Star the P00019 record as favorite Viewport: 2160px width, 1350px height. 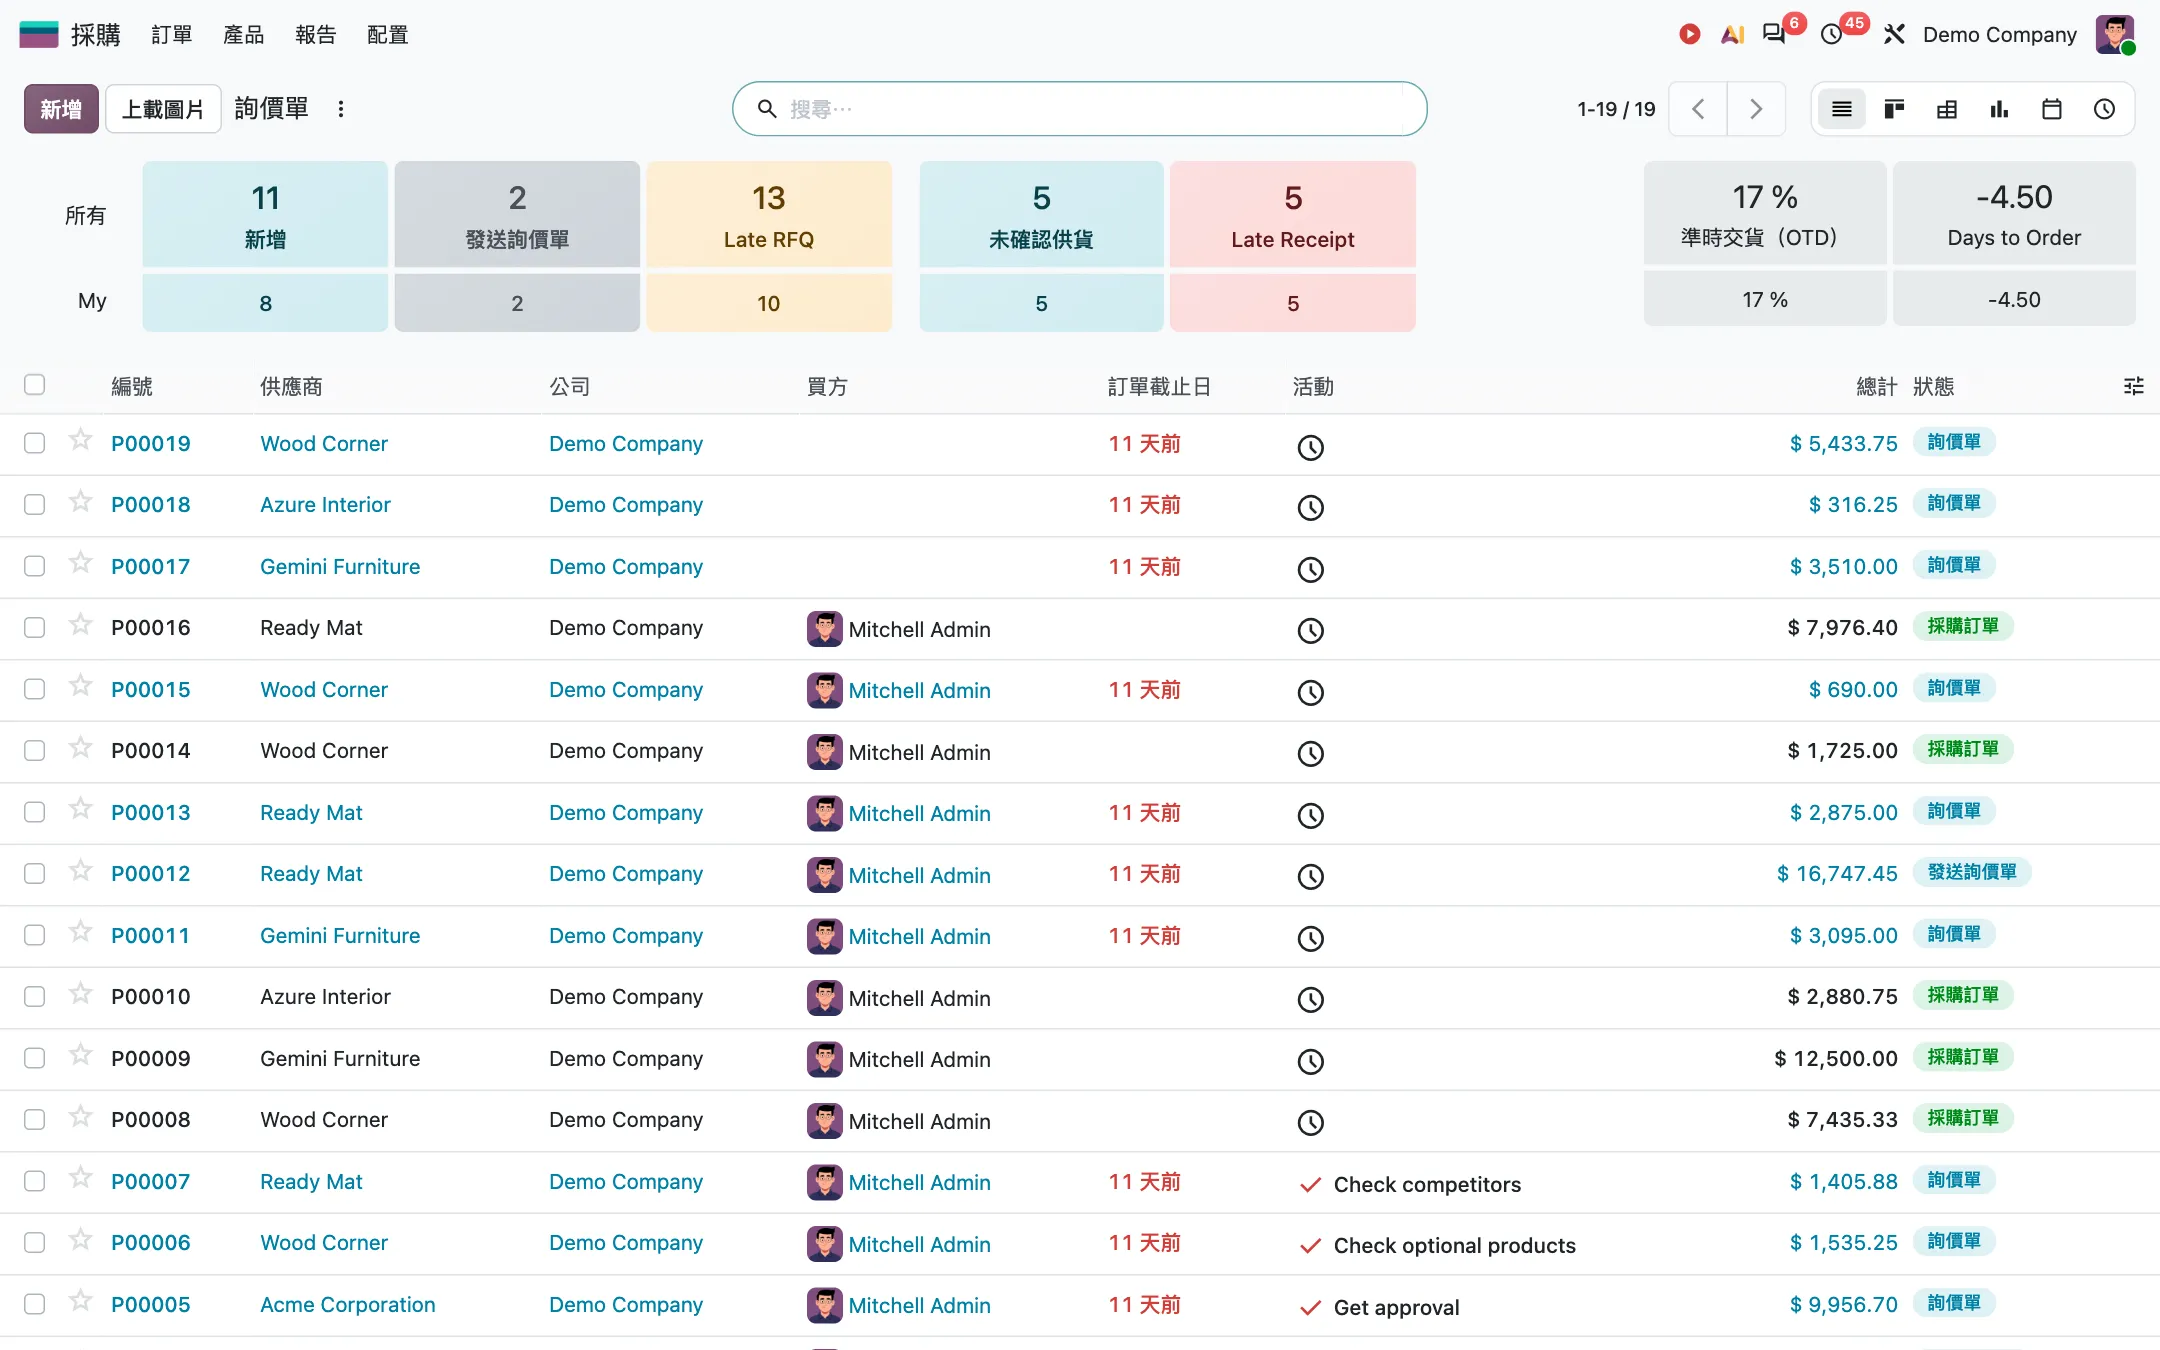[81, 440]
